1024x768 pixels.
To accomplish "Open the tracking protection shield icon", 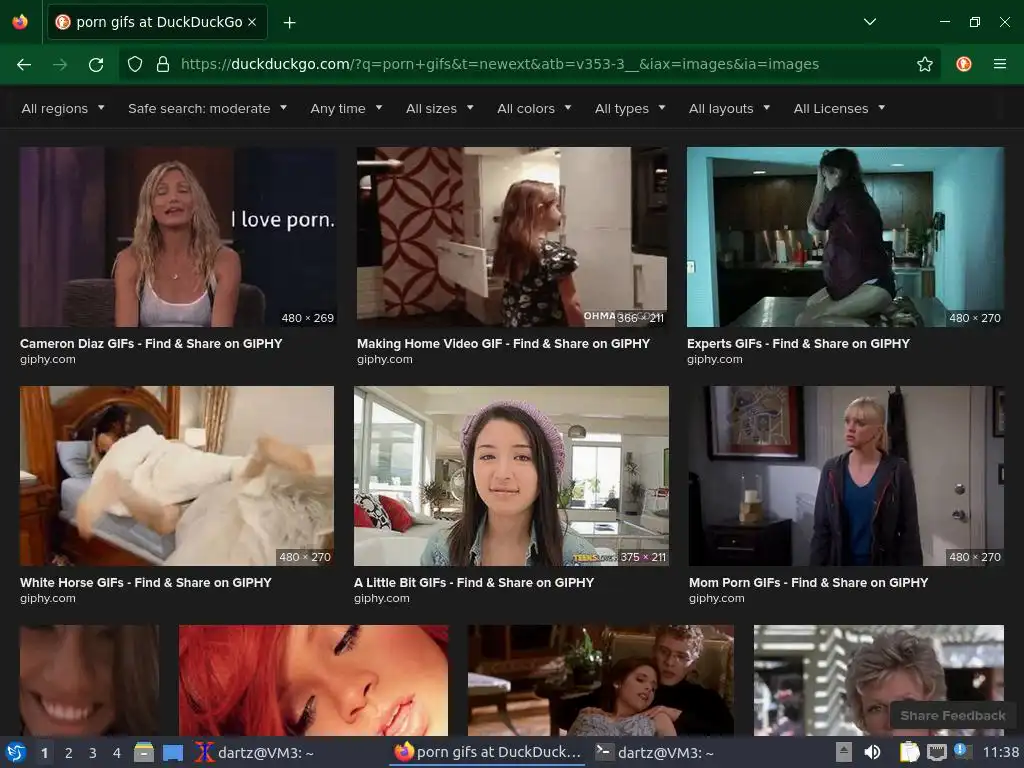I will click(x=135, y=64).
